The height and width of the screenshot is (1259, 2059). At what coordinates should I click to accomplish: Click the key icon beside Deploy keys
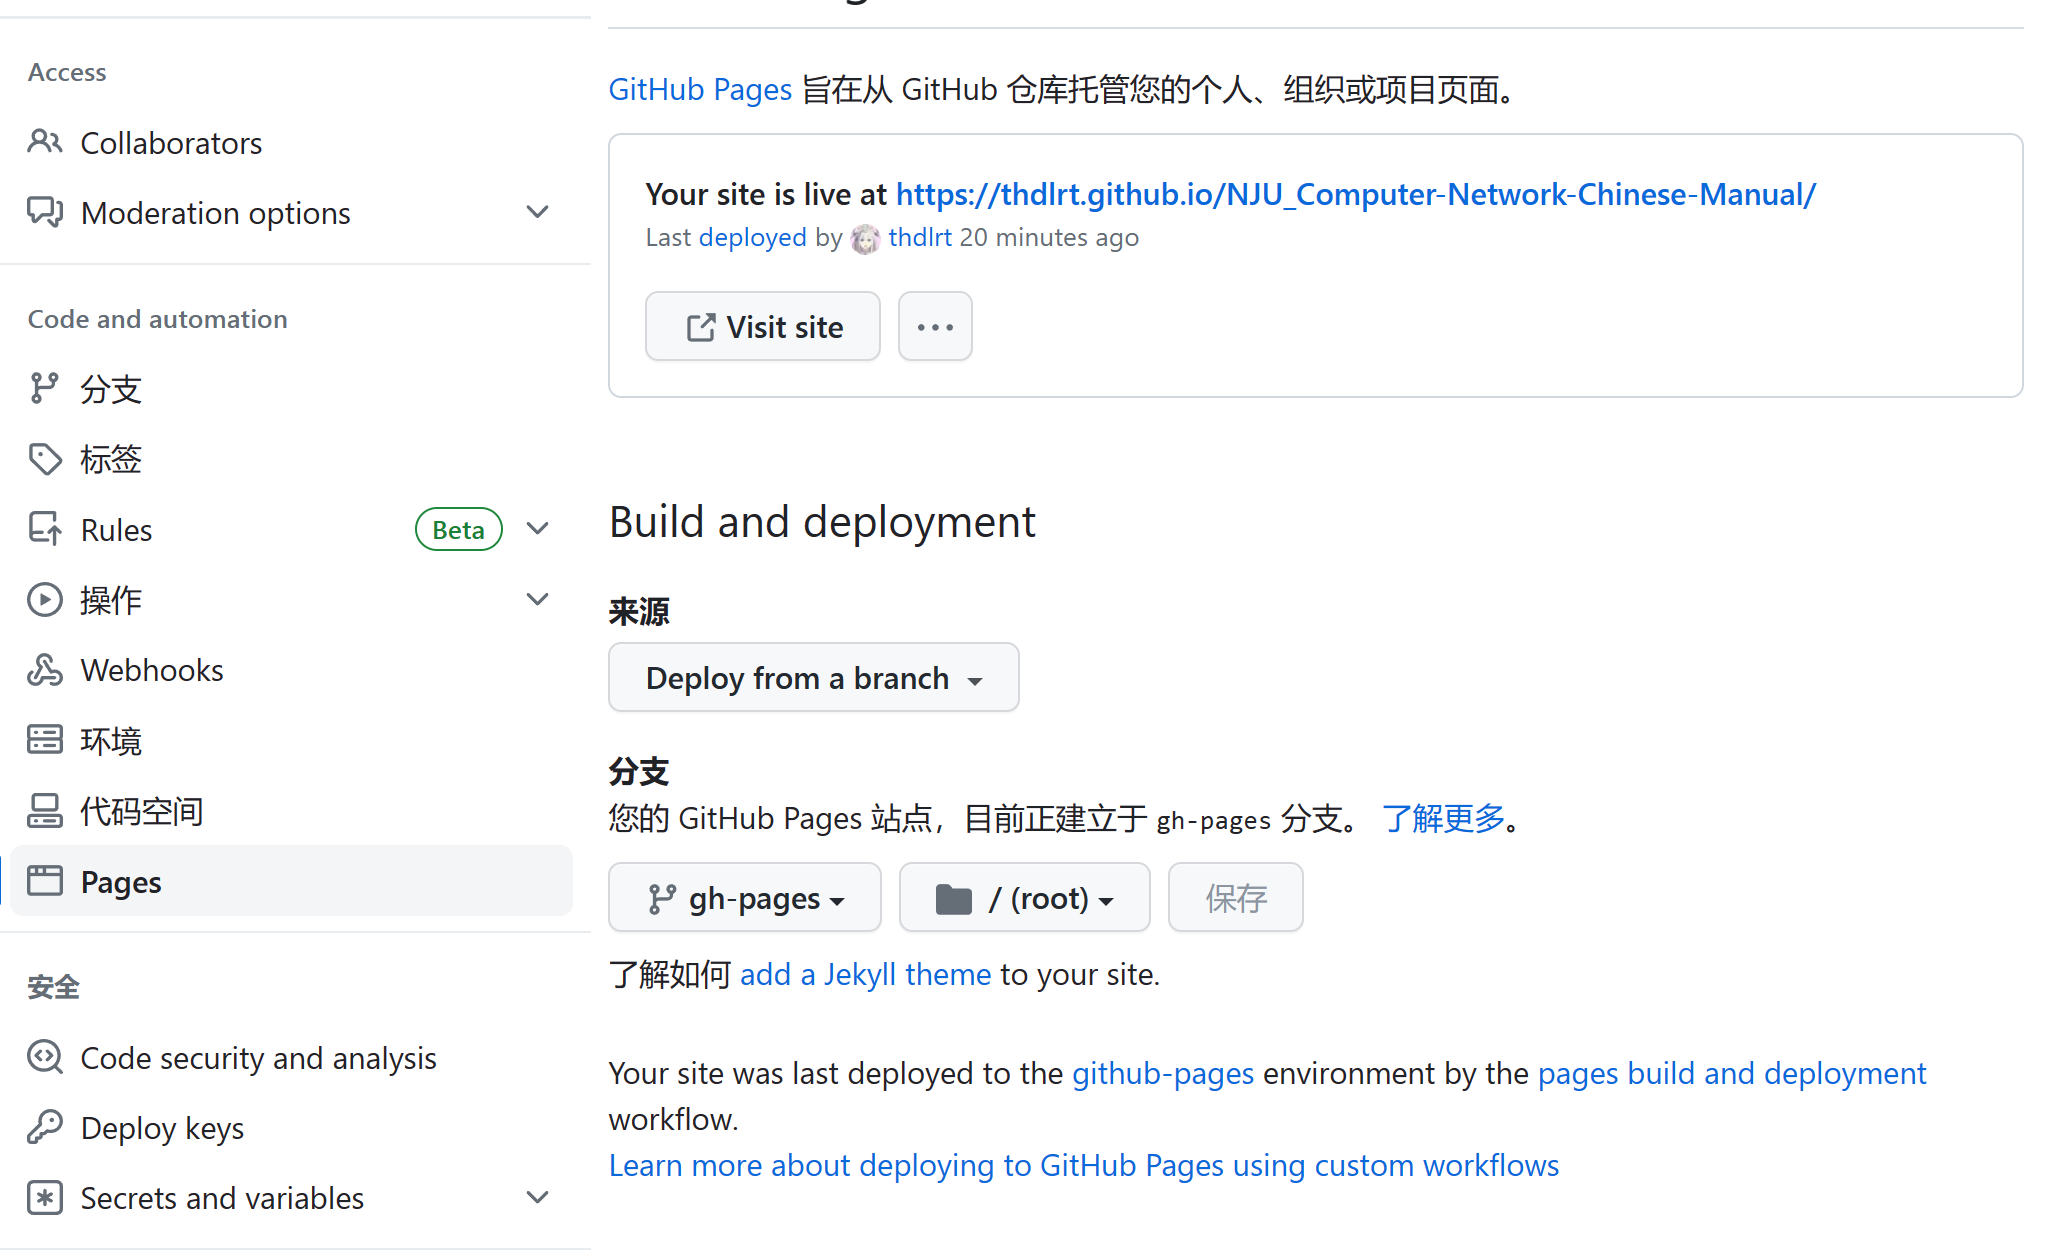[x=45, y=1127]
